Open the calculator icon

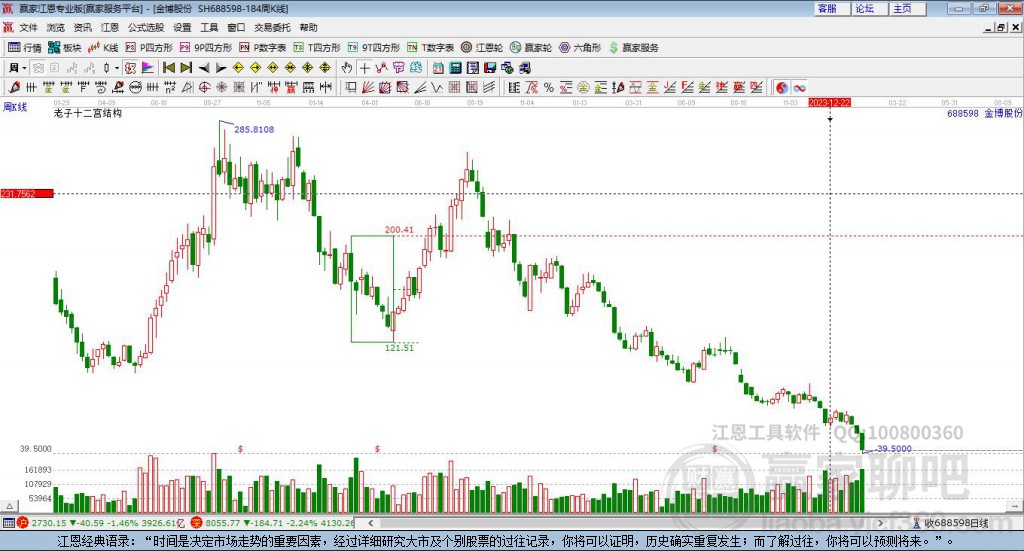(x=455, y=68)
